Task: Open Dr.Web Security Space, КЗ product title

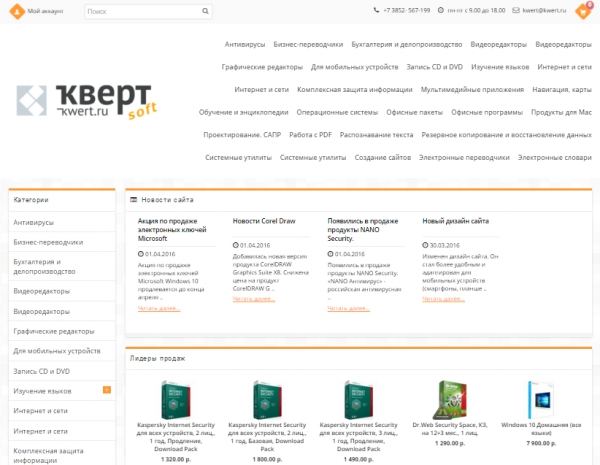Action: click(x=450, y=429)
